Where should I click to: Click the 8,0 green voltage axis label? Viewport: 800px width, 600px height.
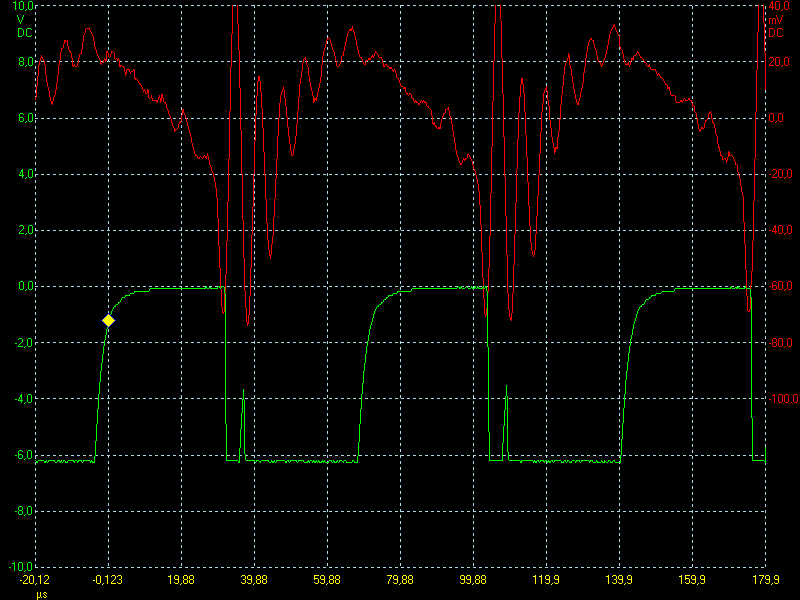[26, 62]
